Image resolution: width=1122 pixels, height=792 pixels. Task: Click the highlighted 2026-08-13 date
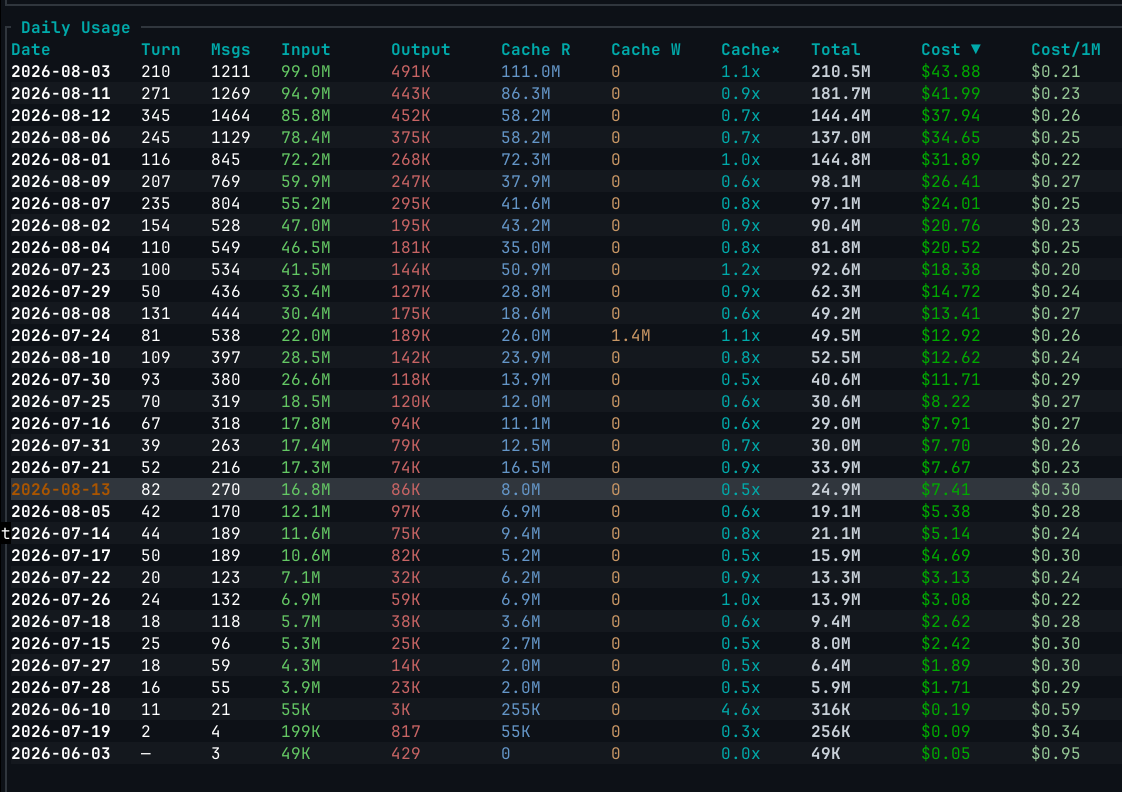[x=61, y=489]
